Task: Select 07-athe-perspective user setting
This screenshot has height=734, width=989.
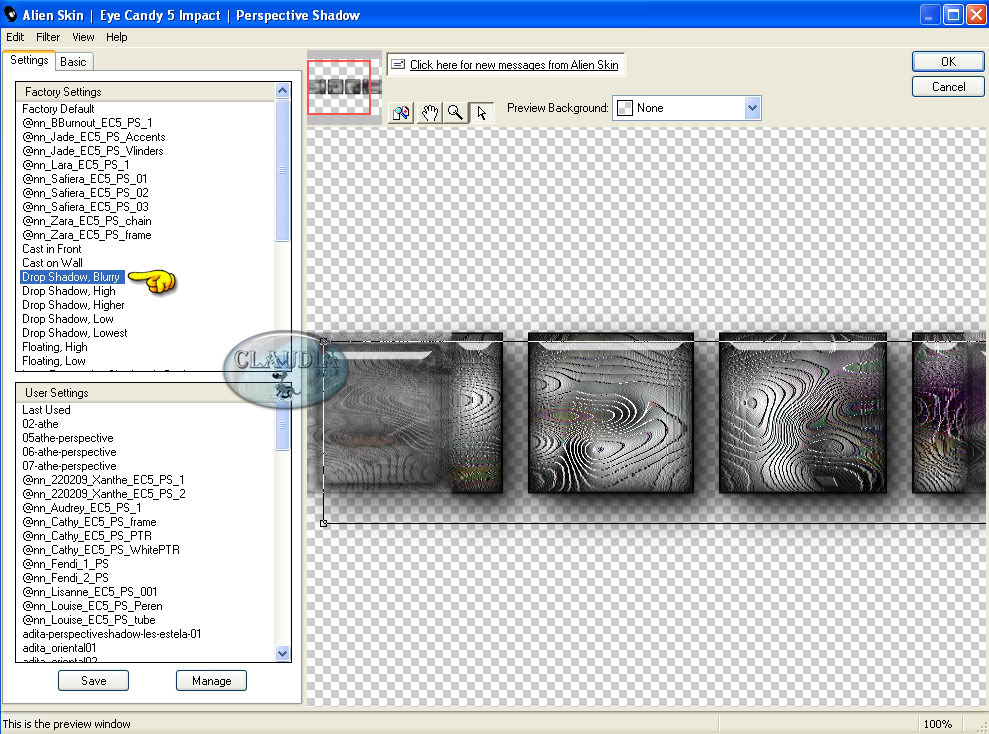Action: [x=69, y=466]
